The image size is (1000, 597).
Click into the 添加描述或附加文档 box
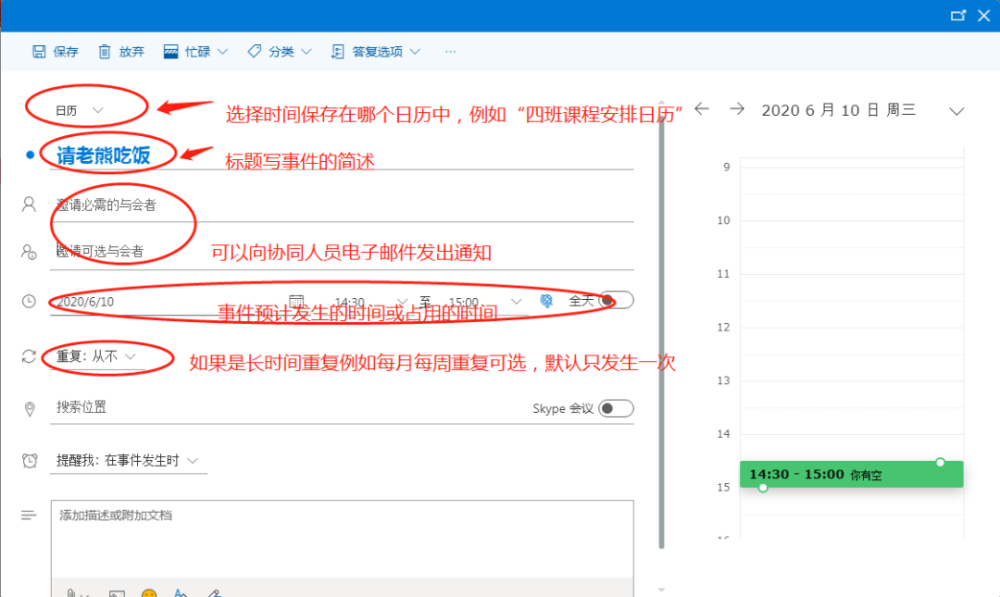342,539
